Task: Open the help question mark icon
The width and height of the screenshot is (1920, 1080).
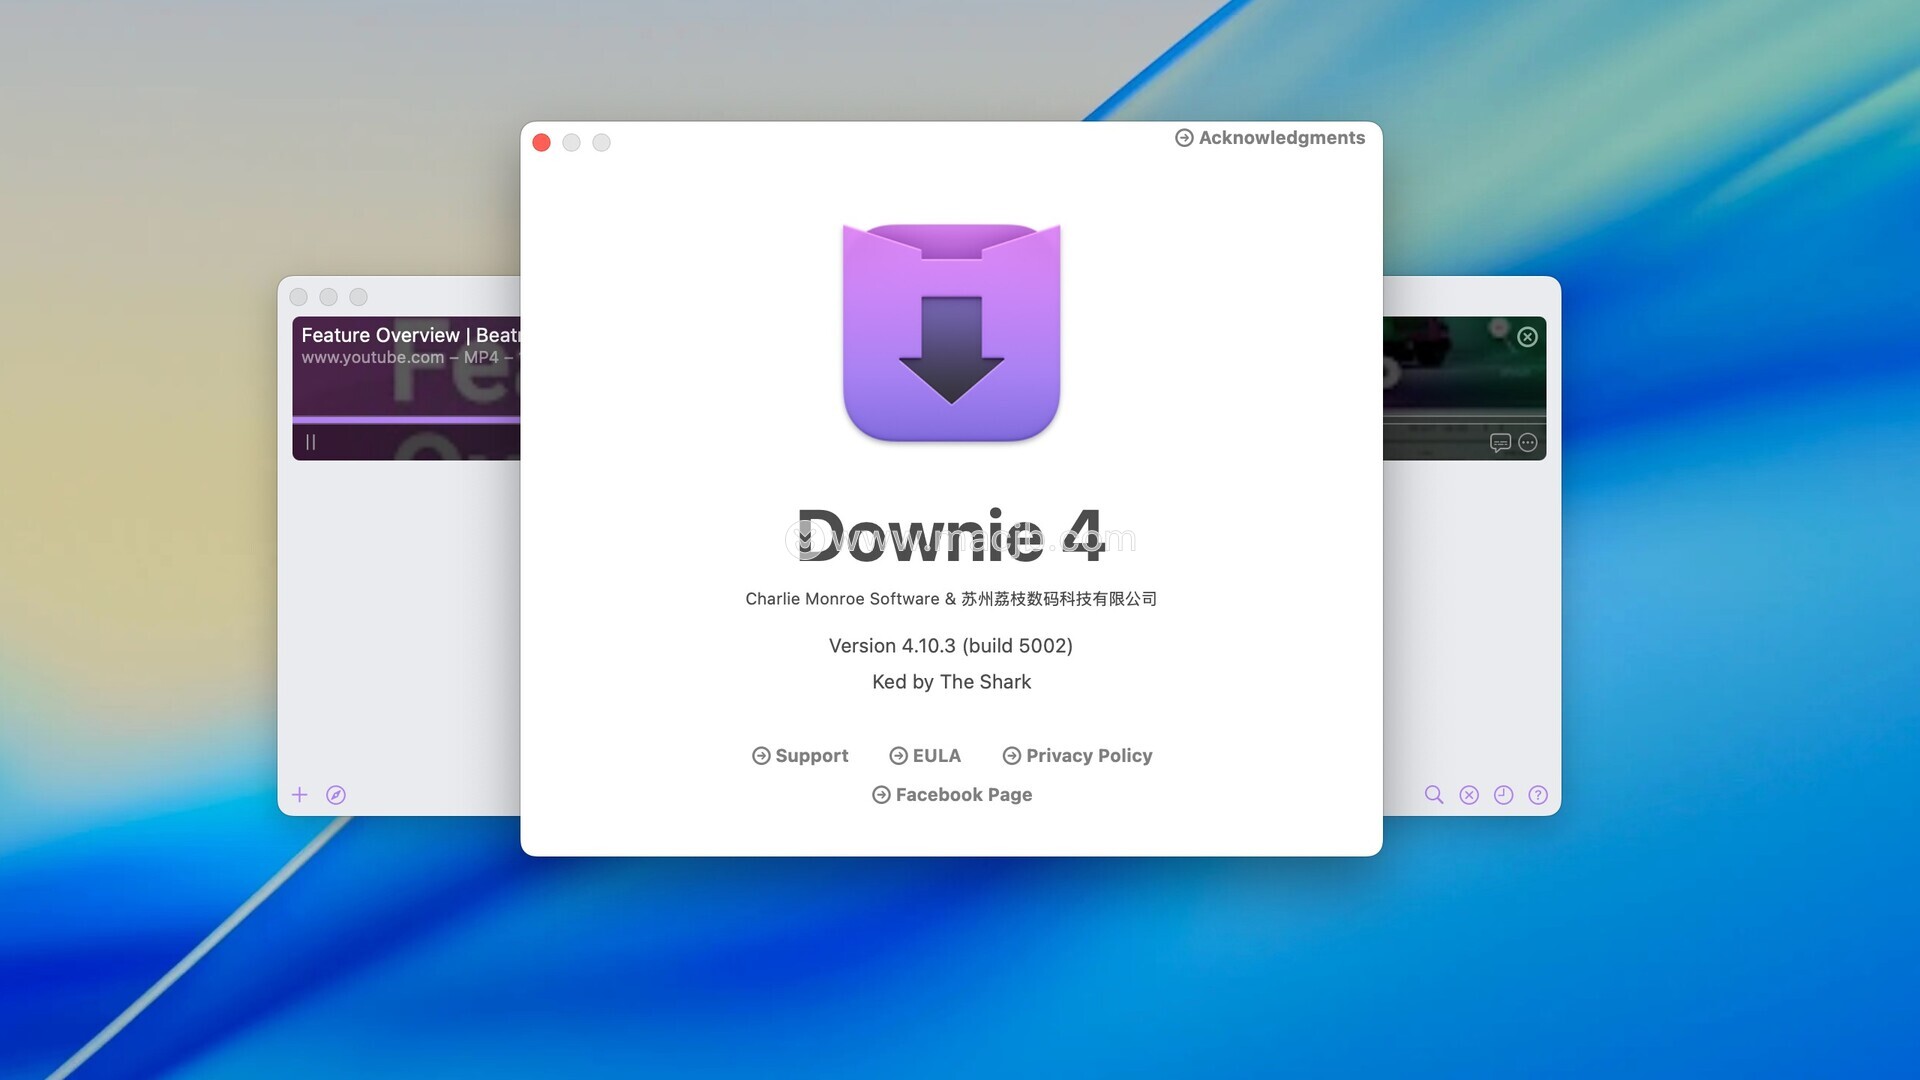Action: click(1538, 795)
